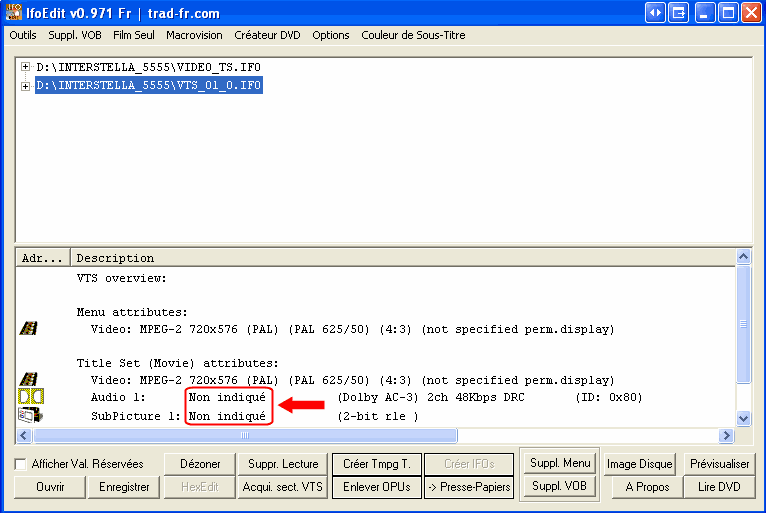Open the Couleur de Sous-Titre menu

point(413,35)
